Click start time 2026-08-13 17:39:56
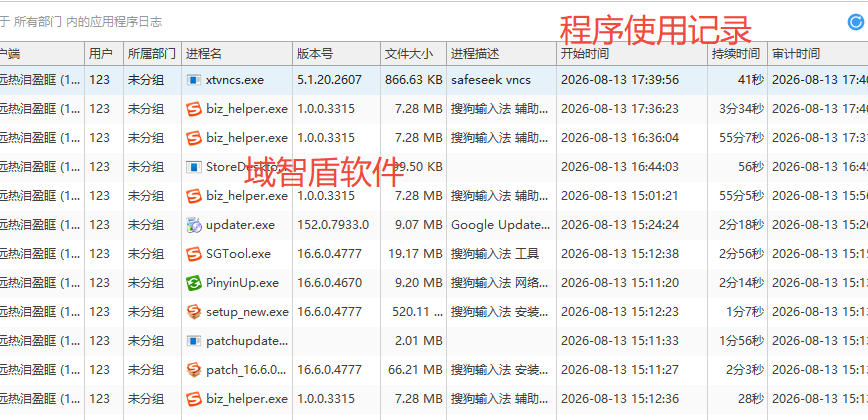The width and height of the screenshot is (868, 420). coord(619,80)
